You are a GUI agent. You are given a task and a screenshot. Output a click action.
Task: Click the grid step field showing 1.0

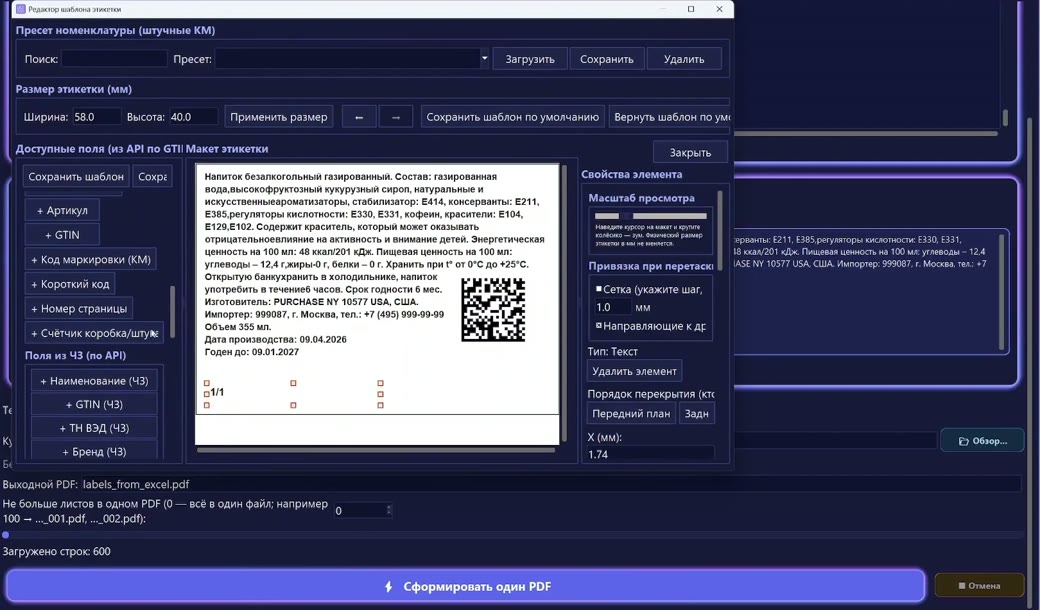coord(612,307)
